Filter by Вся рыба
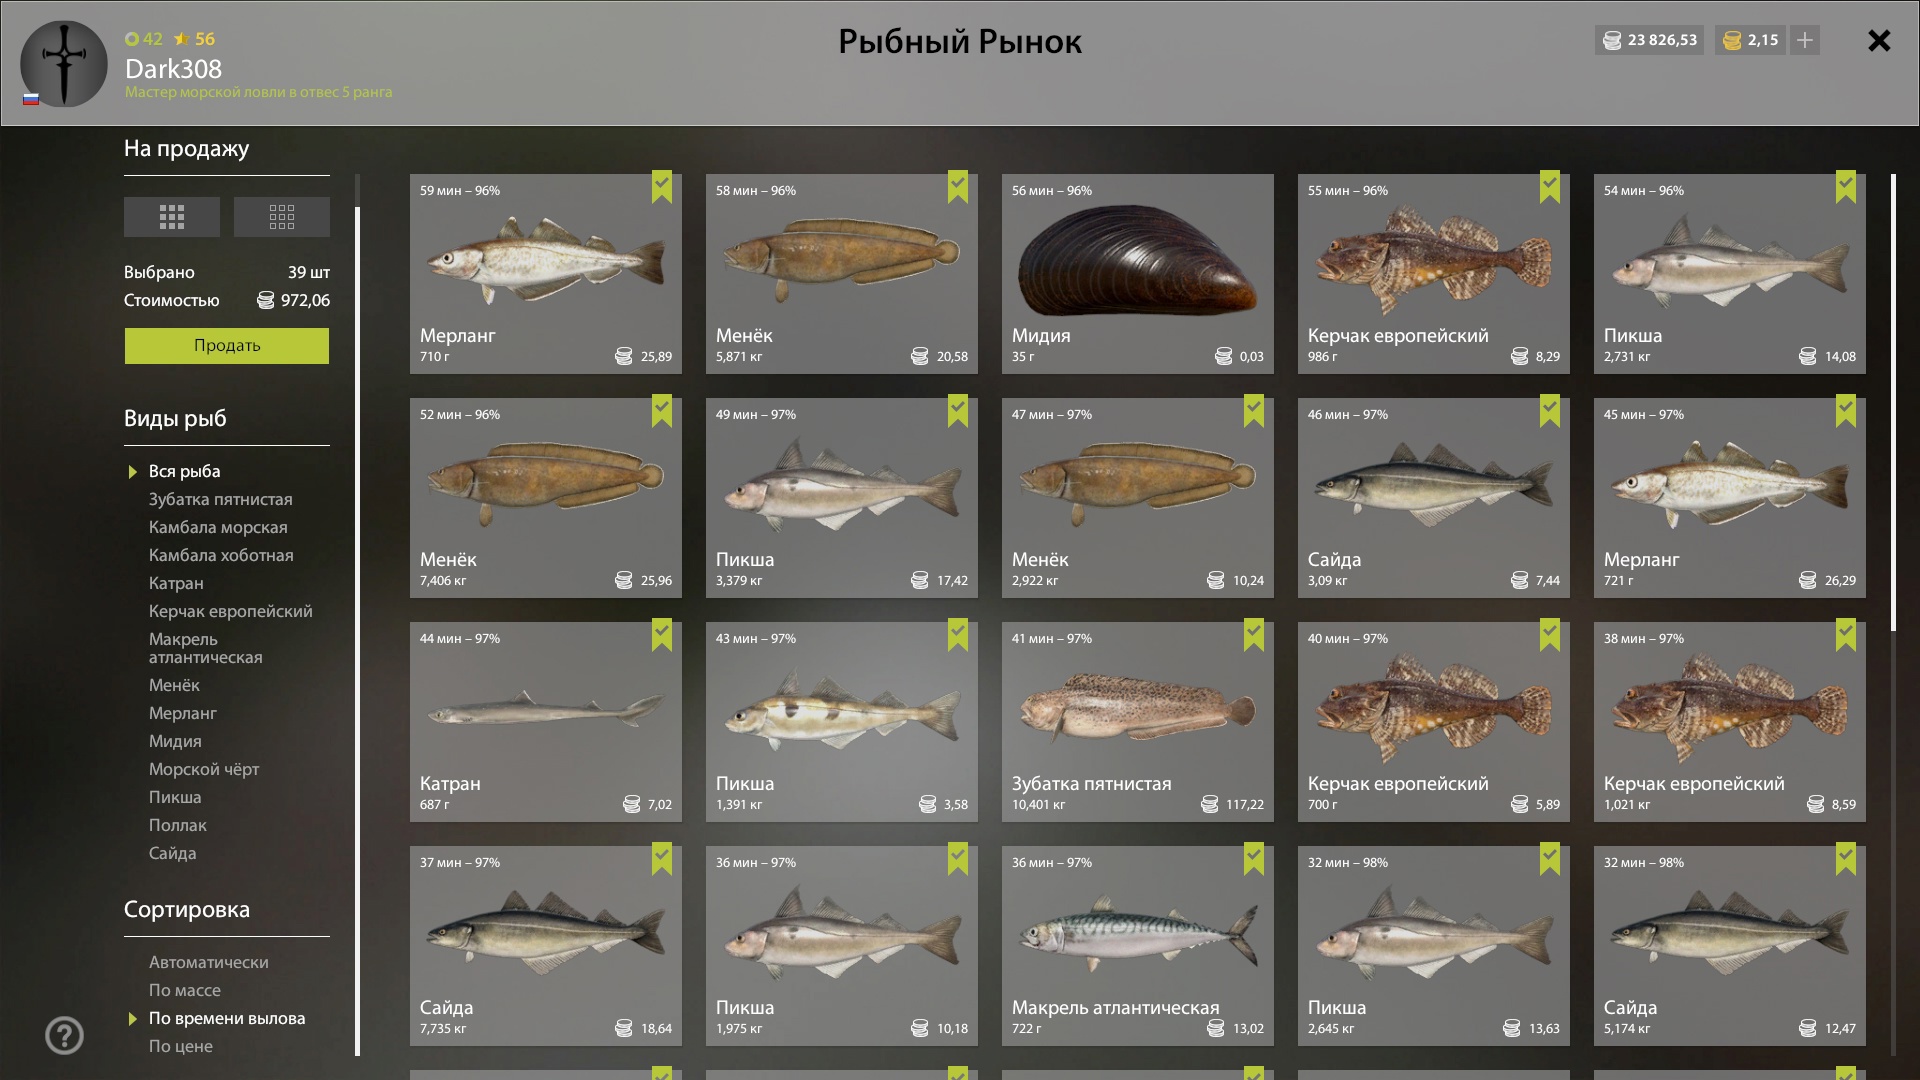 (185, 471)
